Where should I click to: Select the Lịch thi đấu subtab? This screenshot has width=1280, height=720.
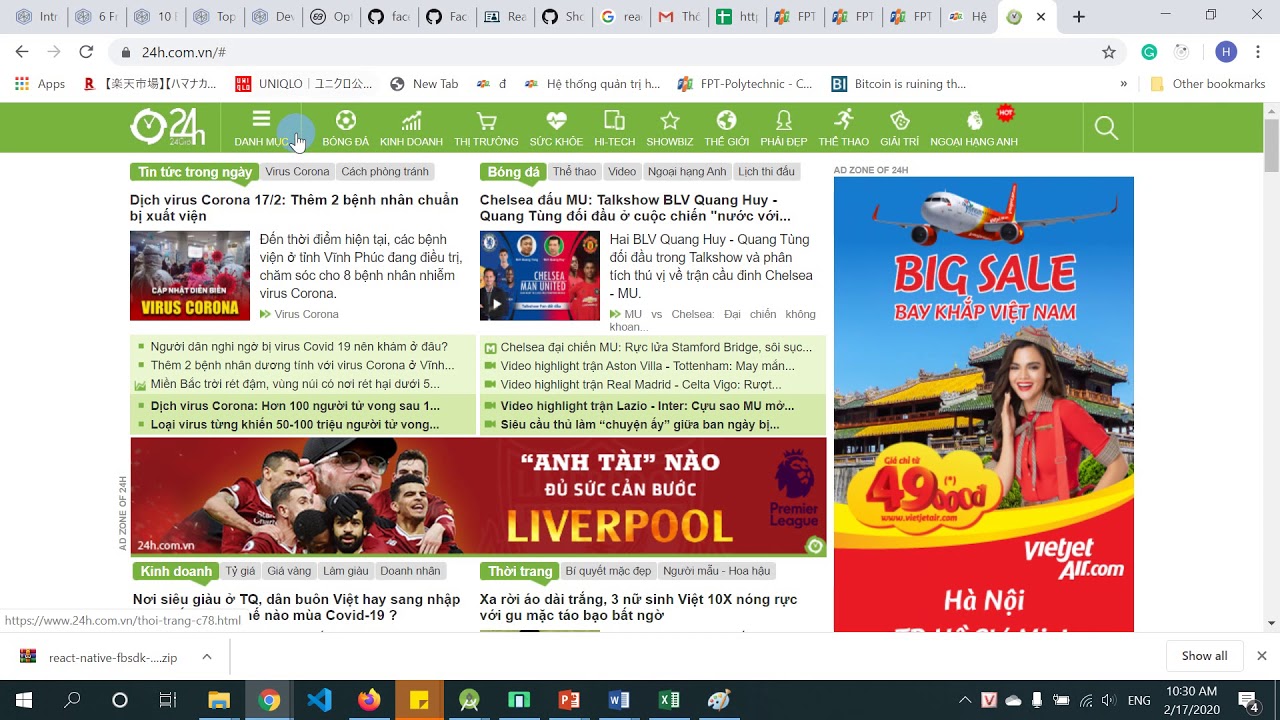coord(766,172)
